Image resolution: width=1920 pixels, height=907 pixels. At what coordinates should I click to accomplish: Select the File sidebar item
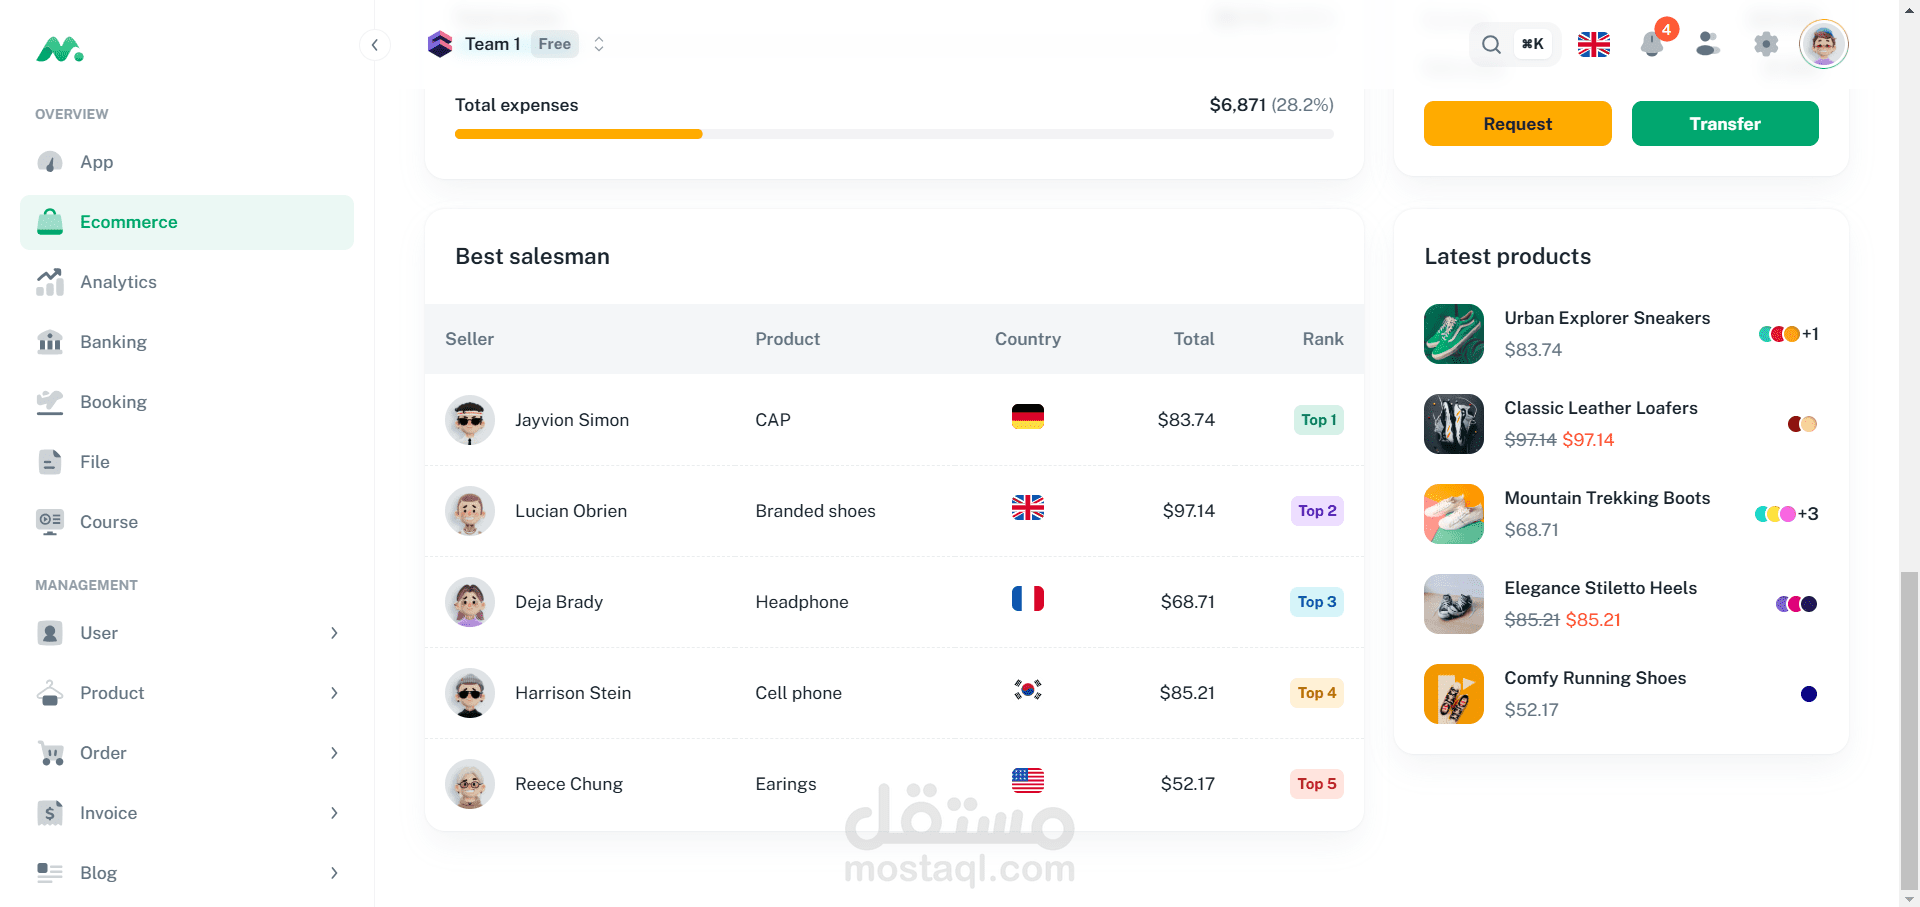pos(95,462)
